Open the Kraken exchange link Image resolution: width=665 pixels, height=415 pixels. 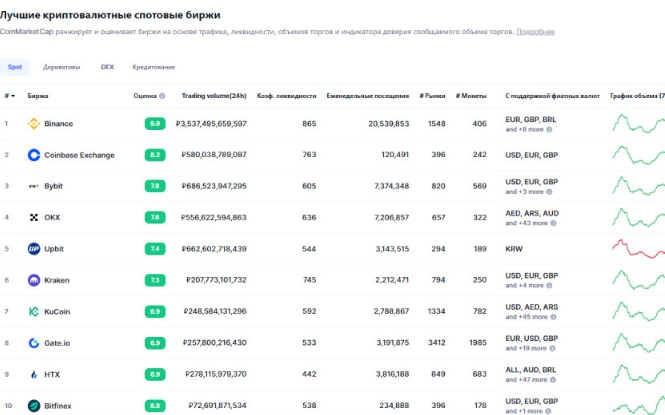(57, 280)
